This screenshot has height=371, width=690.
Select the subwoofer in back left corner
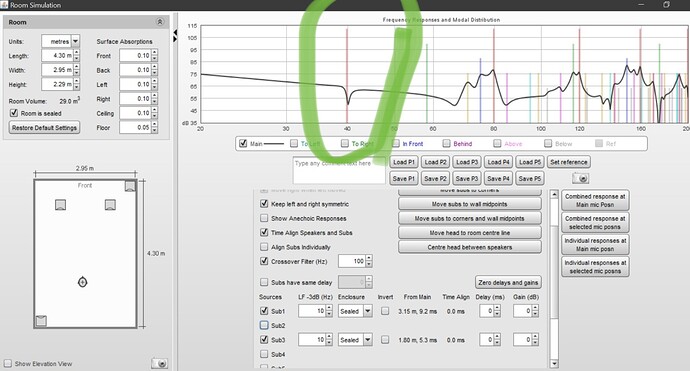click(41, 321)
